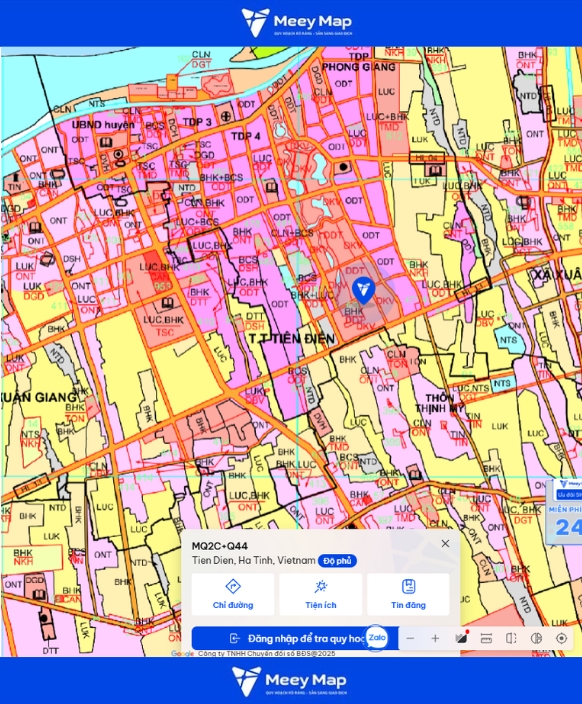Open the promotional banner at right edge
This screenshot has width=582, height=704.
[x=564, y=512]
